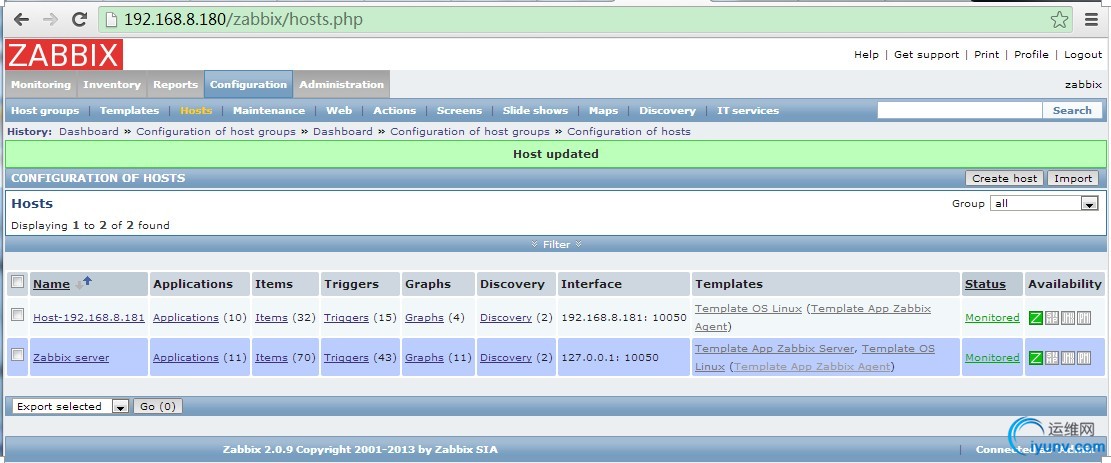Toggle Monitored status of Host-192.168.8.181
The width and height of the screenshot is (1111, 463).
click(x=992, y=318)
